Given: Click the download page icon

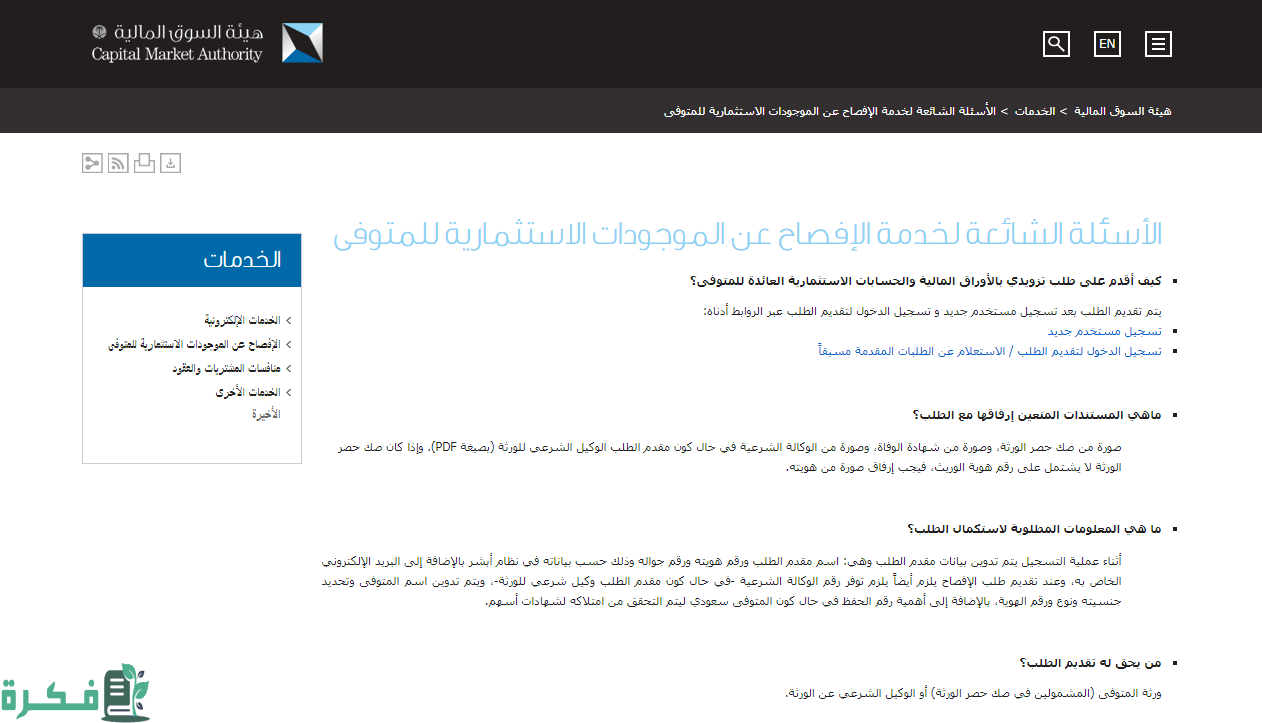Looking at the screenshot, I should tap(171, 163).
